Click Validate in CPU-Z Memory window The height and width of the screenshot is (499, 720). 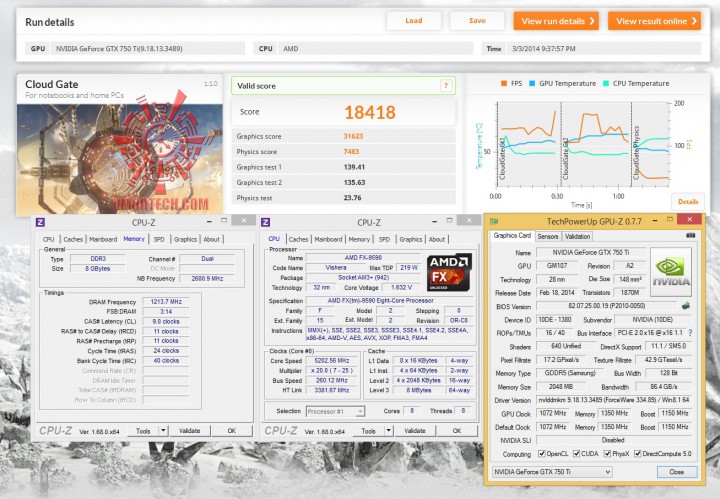tap(190, 431)
